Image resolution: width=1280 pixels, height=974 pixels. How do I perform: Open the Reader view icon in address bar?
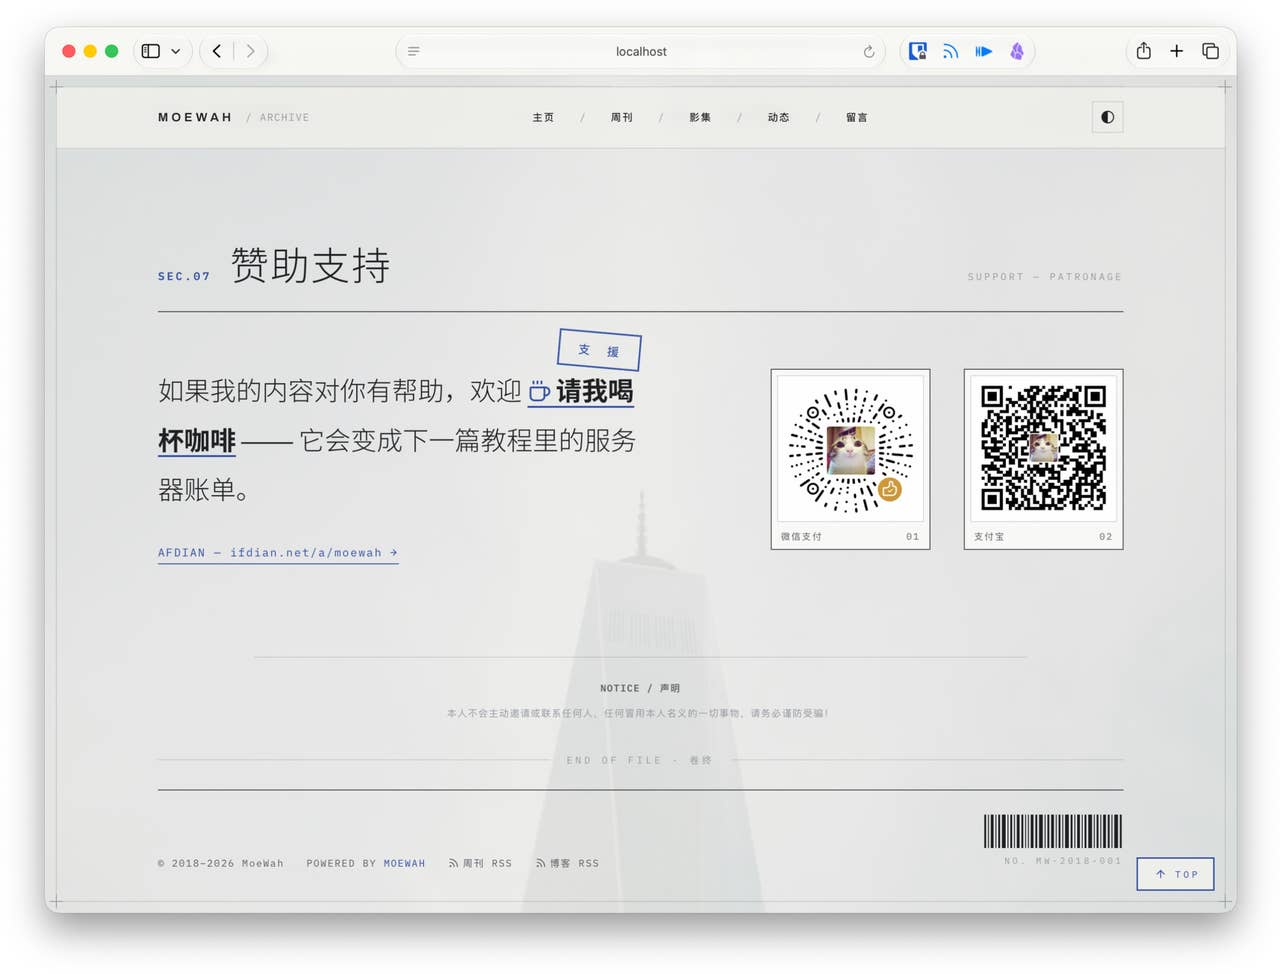[413, 51]
